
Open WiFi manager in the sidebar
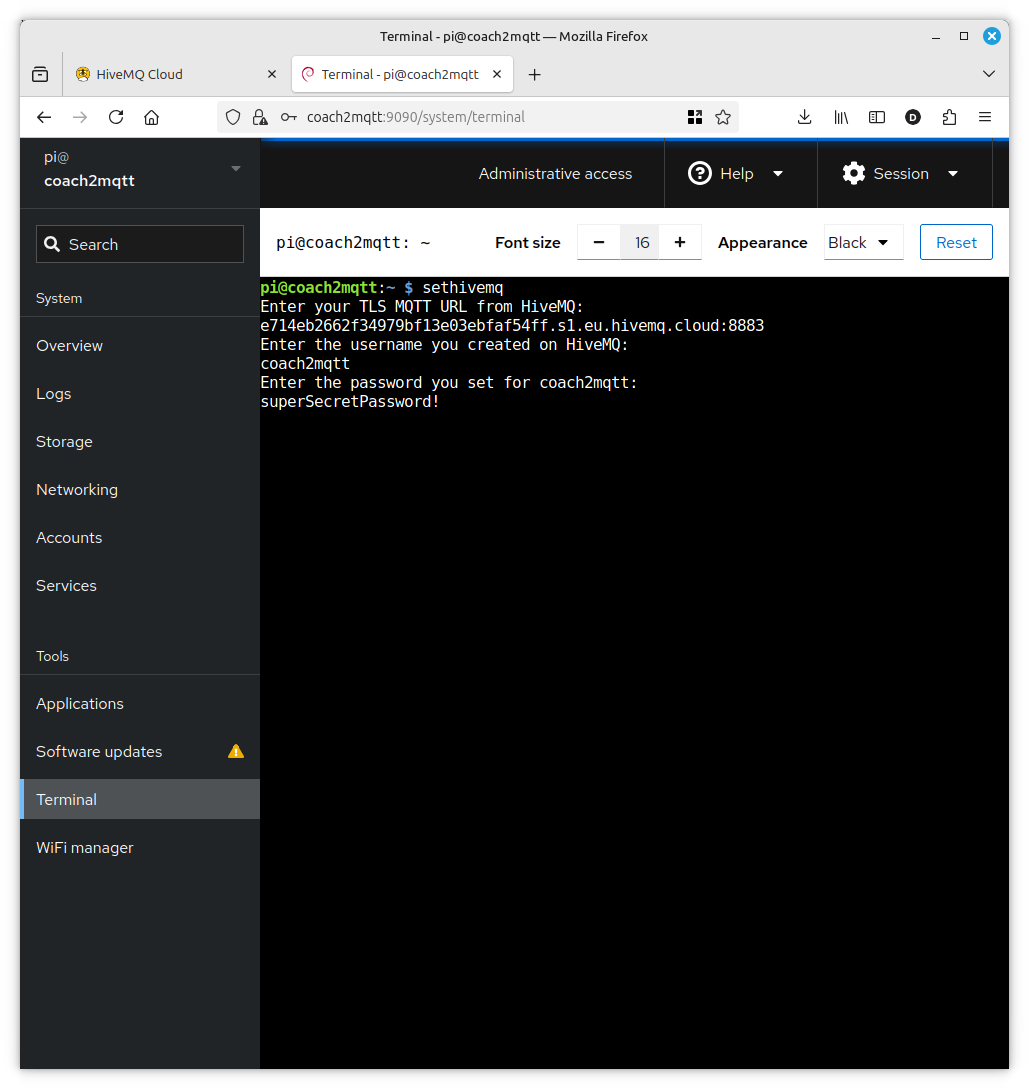[x=85, y=847]
